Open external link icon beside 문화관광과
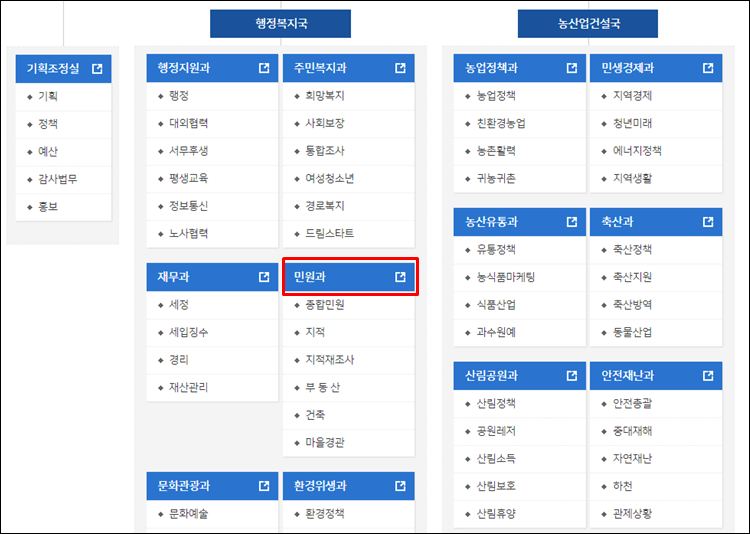The height and width of the screenshot is (534, 750). [x=264, y=486]
